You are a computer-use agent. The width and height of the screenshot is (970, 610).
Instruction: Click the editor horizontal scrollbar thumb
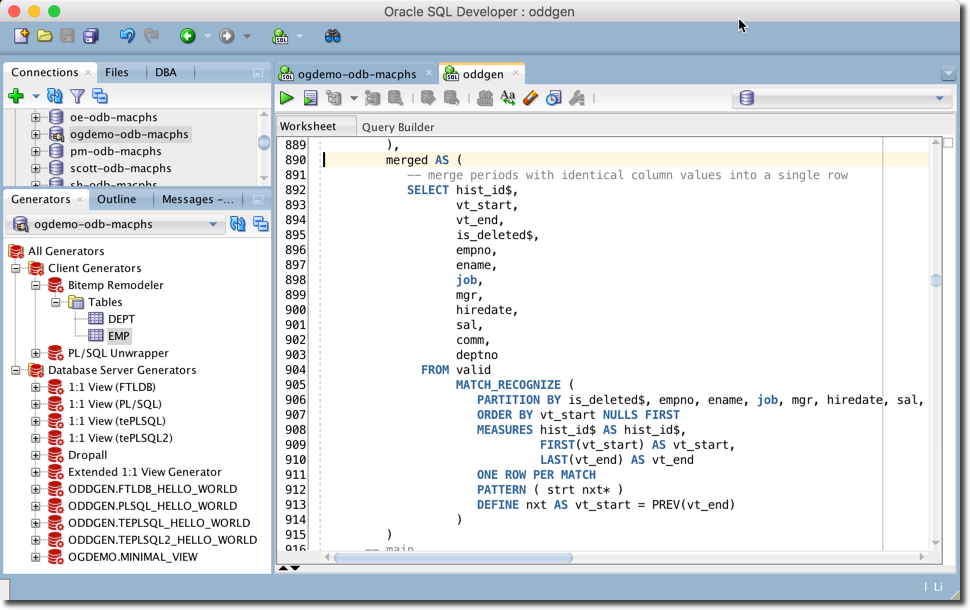[x=453, y=557]
